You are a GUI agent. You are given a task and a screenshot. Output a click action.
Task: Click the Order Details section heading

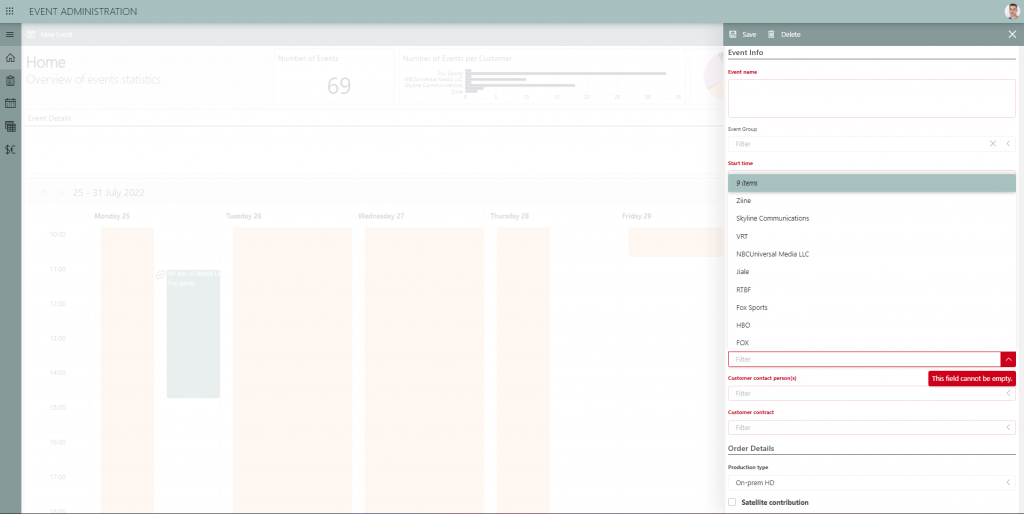751,449
